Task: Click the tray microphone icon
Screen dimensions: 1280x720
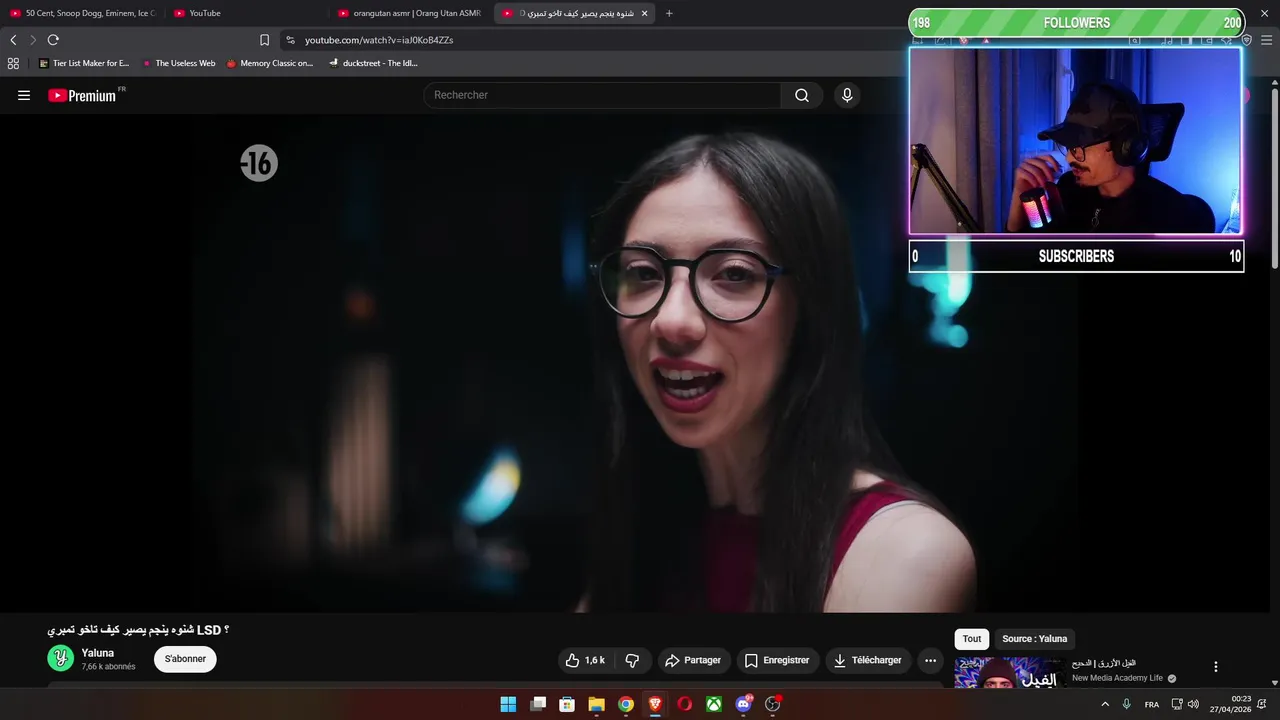Action: pyautogui.click(x=1127, y=704)
